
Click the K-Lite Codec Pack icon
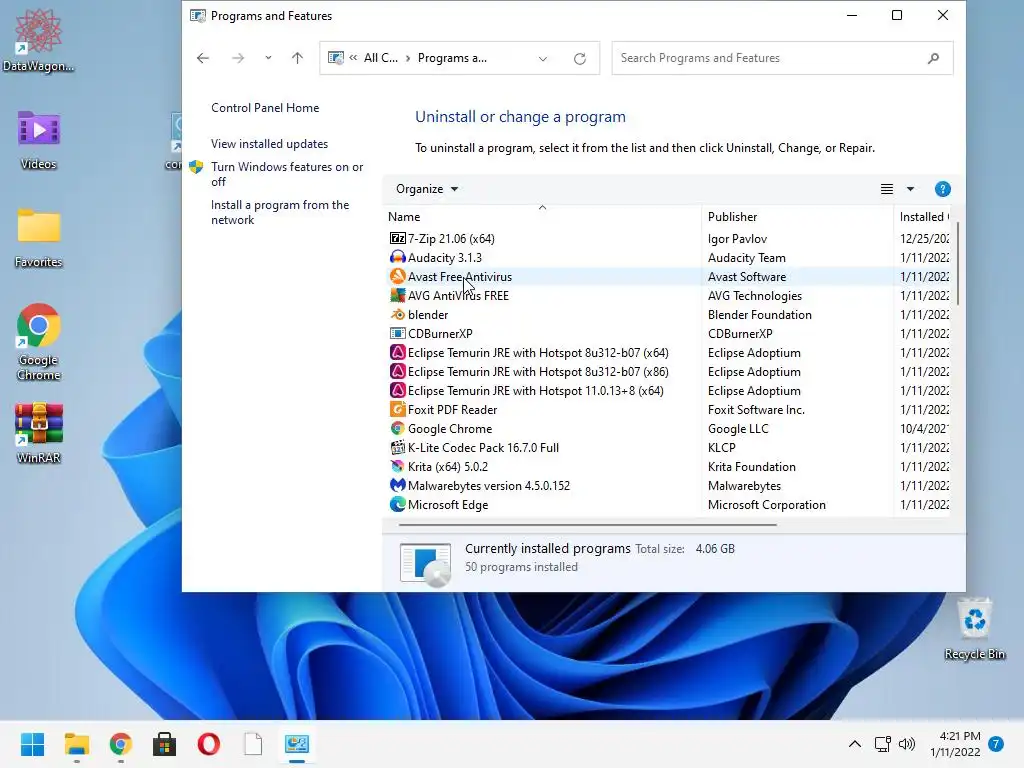[397, 447]
